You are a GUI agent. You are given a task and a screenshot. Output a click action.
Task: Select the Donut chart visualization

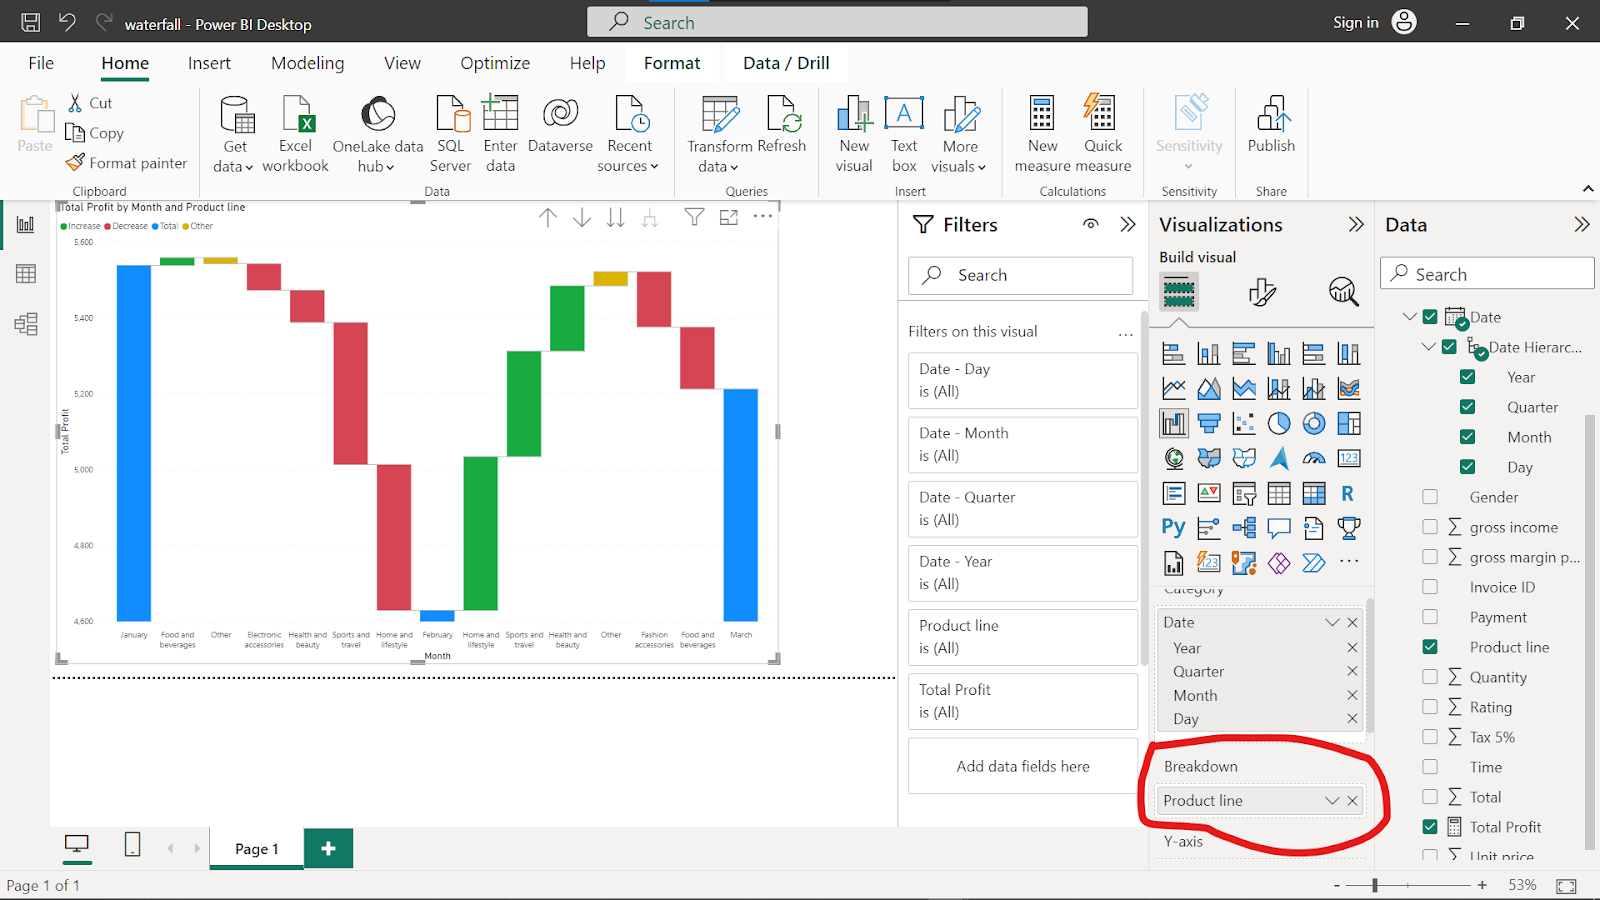1314,423
